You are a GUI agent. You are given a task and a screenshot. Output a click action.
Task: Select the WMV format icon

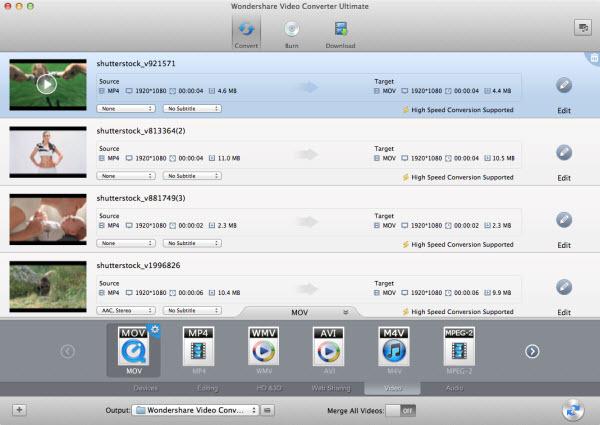[263, 346]
